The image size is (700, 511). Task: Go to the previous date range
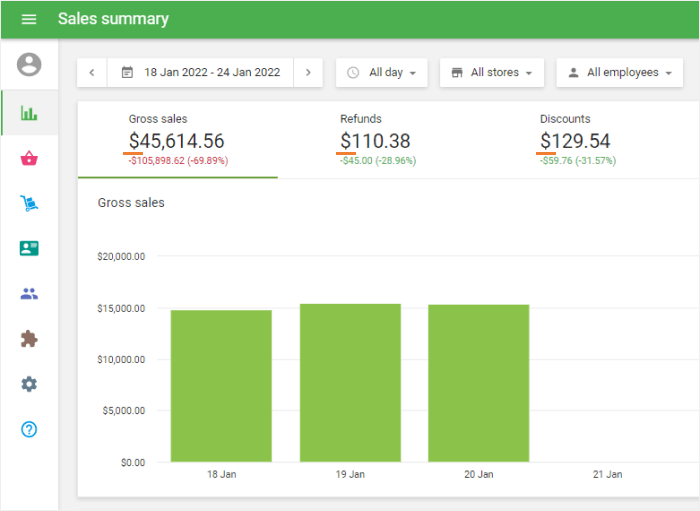(x=92, y=72)
